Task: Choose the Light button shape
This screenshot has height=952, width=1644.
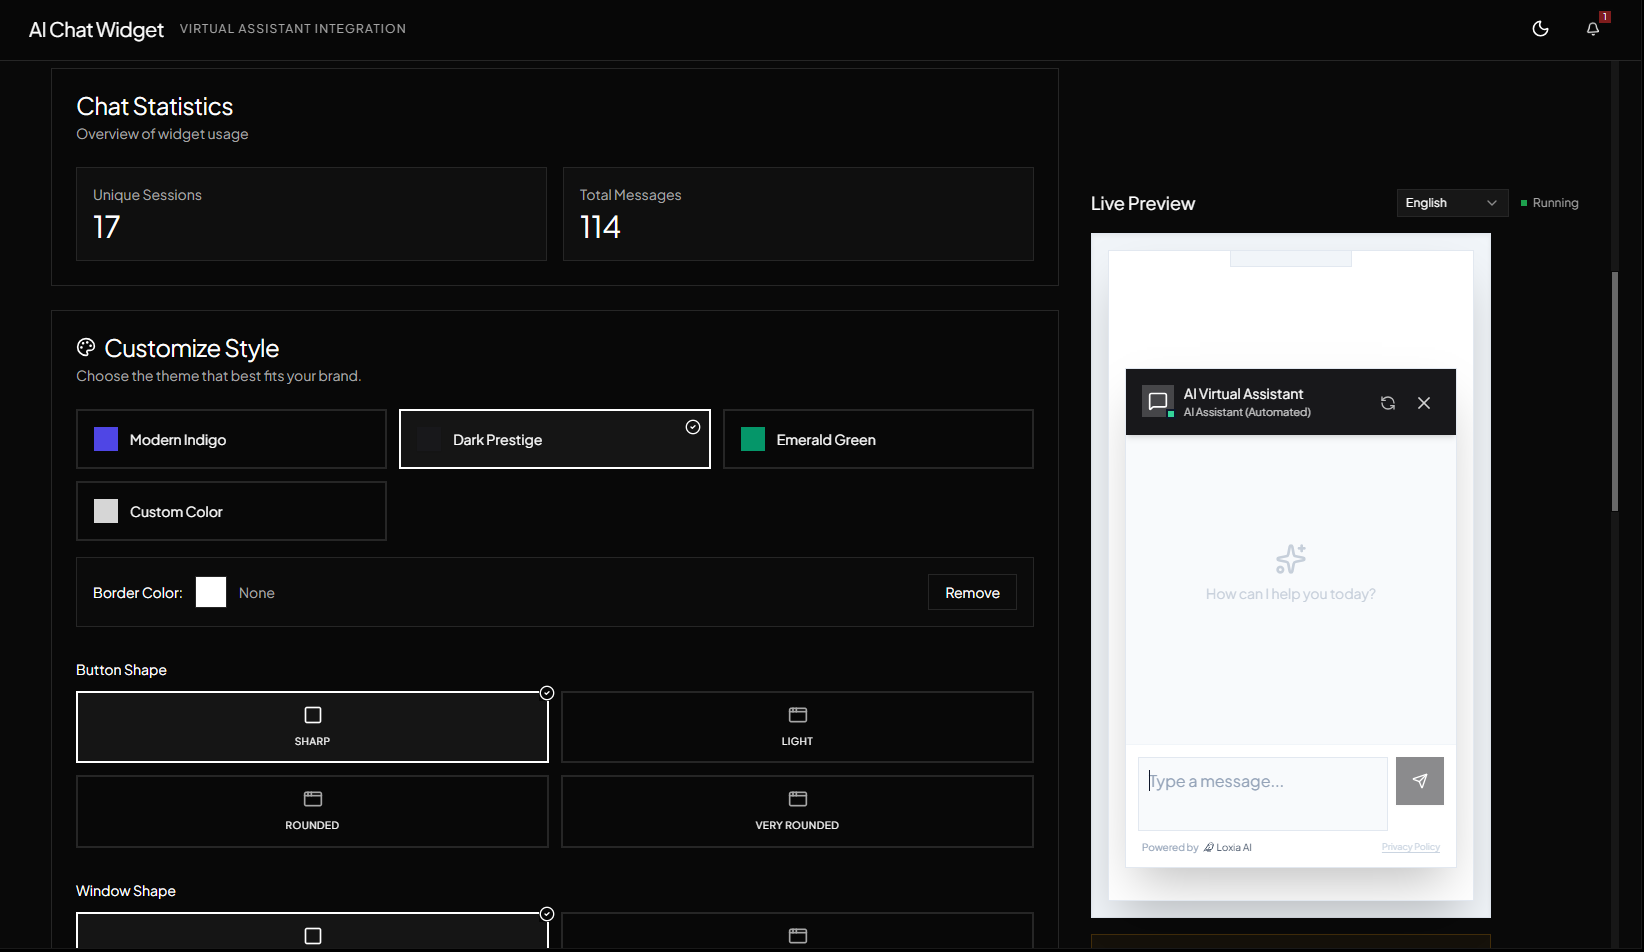Action: [x=797, y=727]
